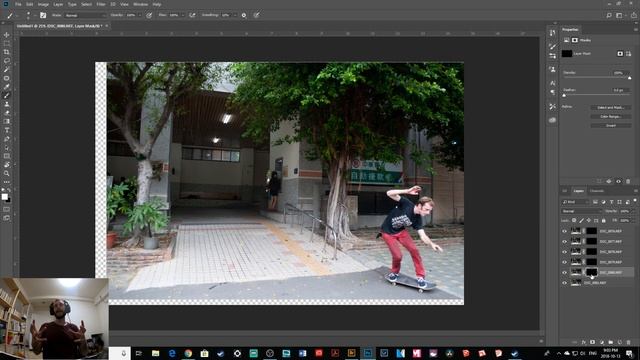Screen dimensions: 640x360
Task: Click the Density slider handle
Action: [629, 78]
